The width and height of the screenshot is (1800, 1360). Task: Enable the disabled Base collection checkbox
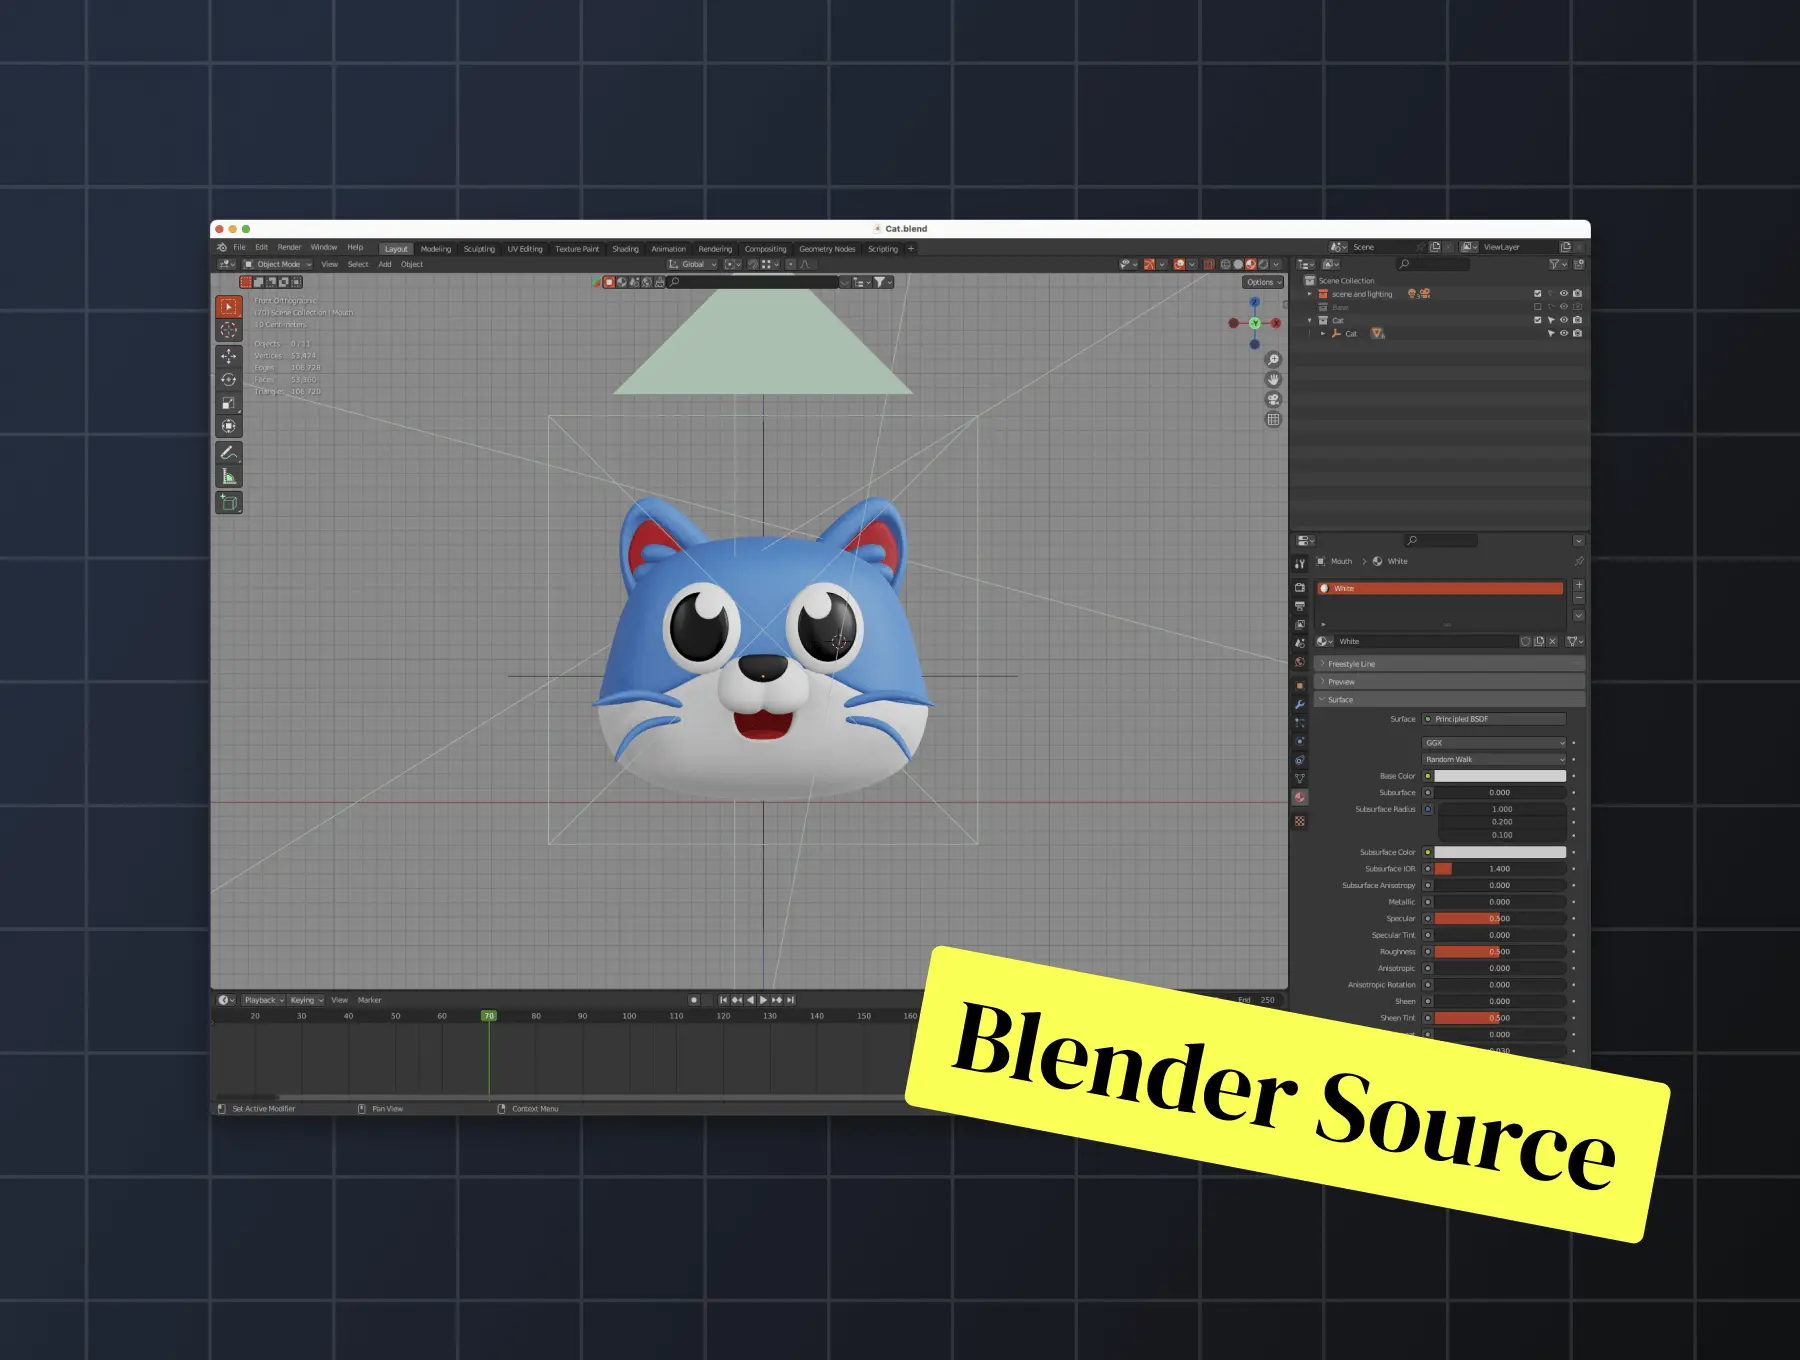click(1538, 307)
